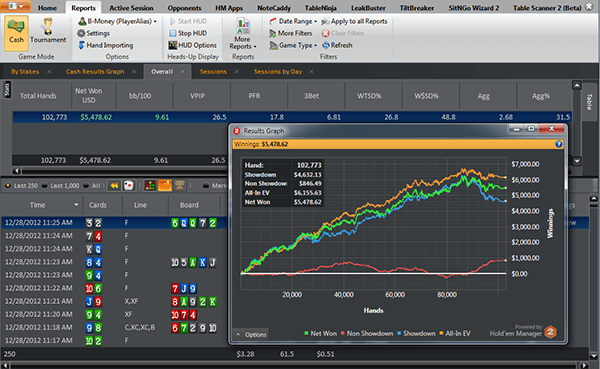Open the Opponents ribbon tab

(x=184, y=8)
